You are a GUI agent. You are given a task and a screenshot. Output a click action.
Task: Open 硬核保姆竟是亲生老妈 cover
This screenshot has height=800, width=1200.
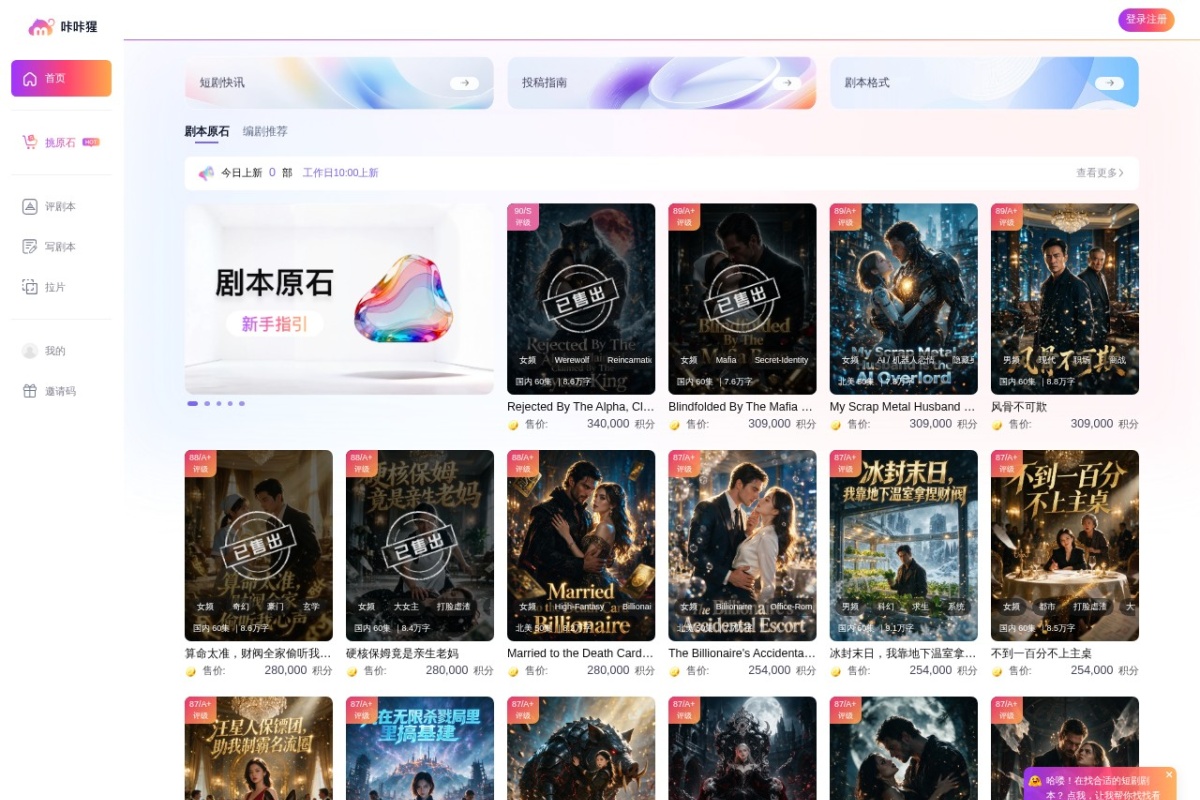[420, 545]
